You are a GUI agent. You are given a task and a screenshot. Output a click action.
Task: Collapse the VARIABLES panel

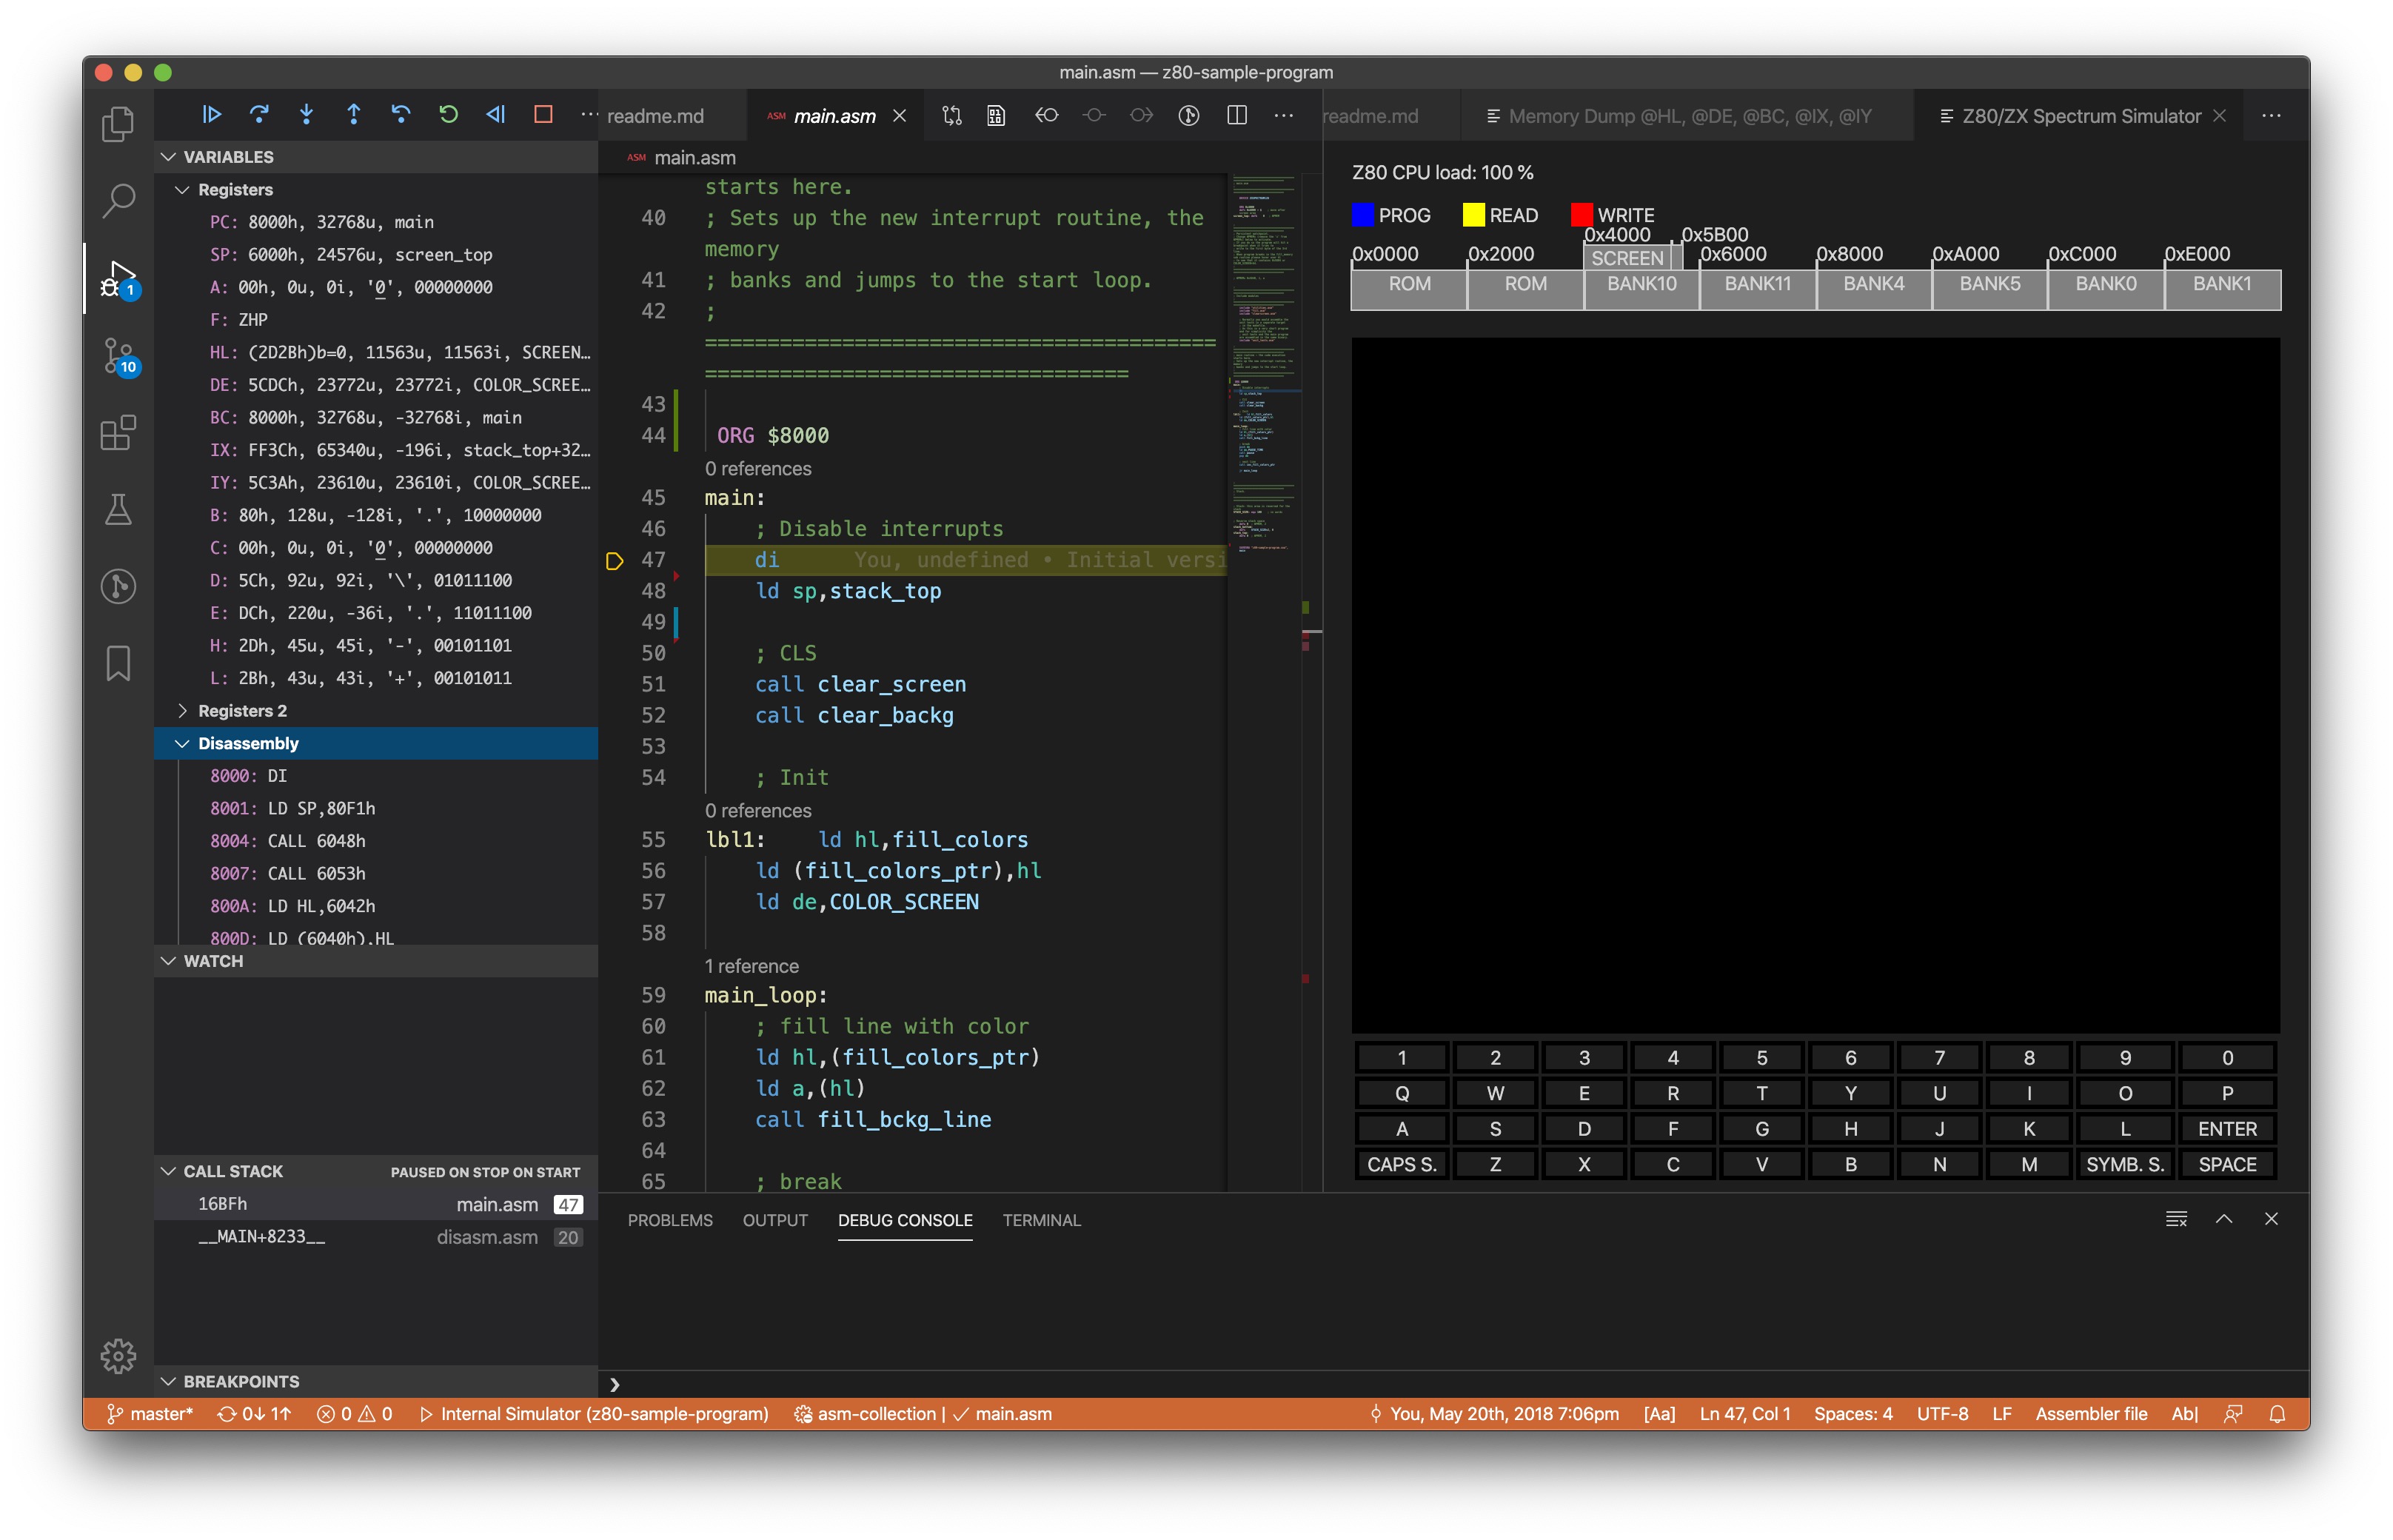pyautogui.click(x=228, y=157)
